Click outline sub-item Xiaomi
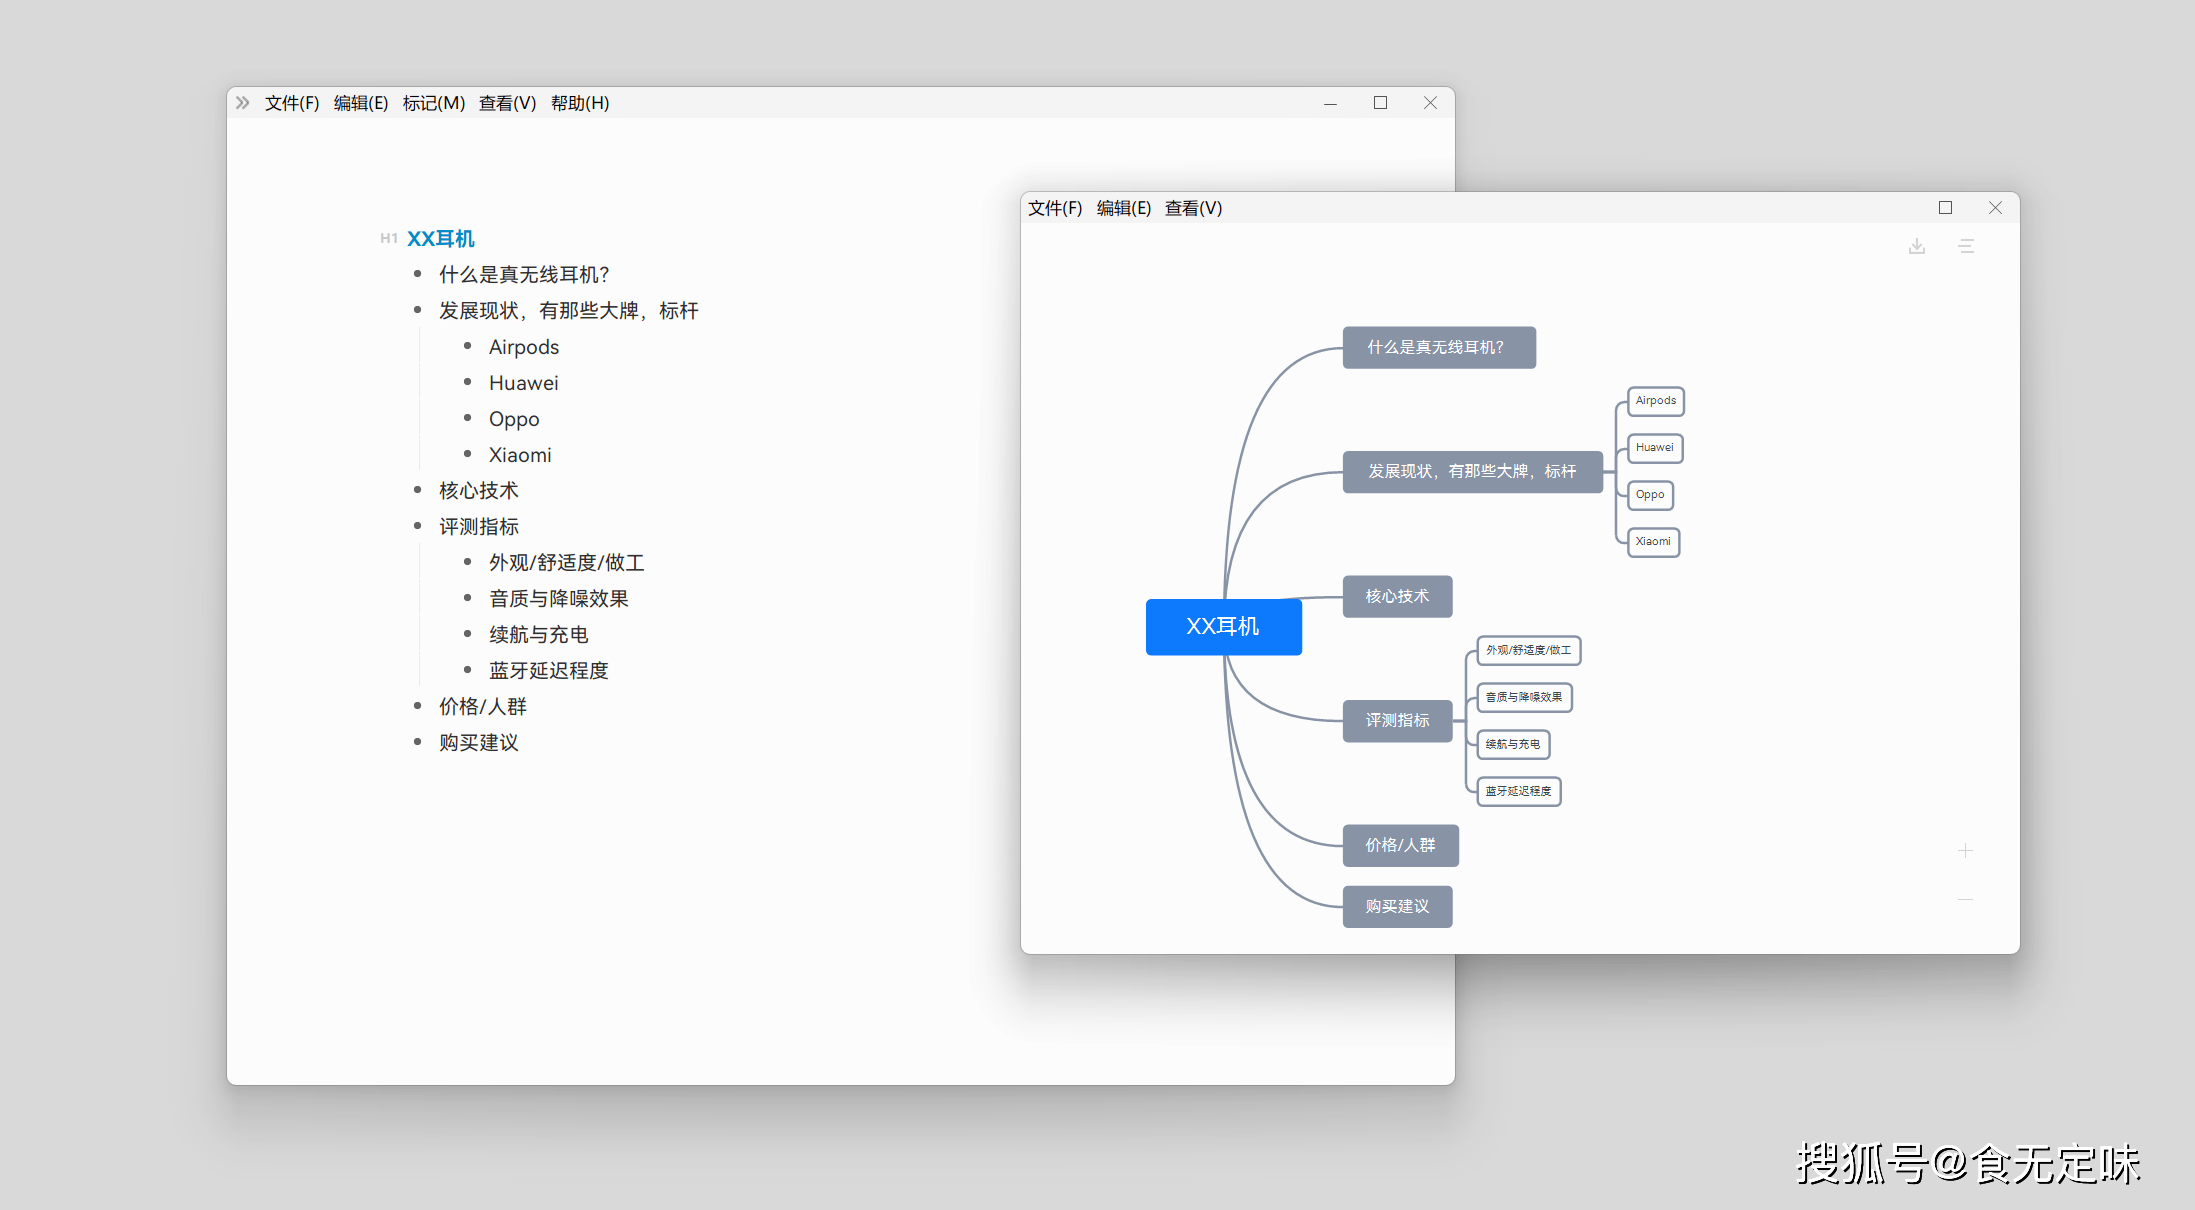This screenshot has height=1210, width=2195. 520,455
